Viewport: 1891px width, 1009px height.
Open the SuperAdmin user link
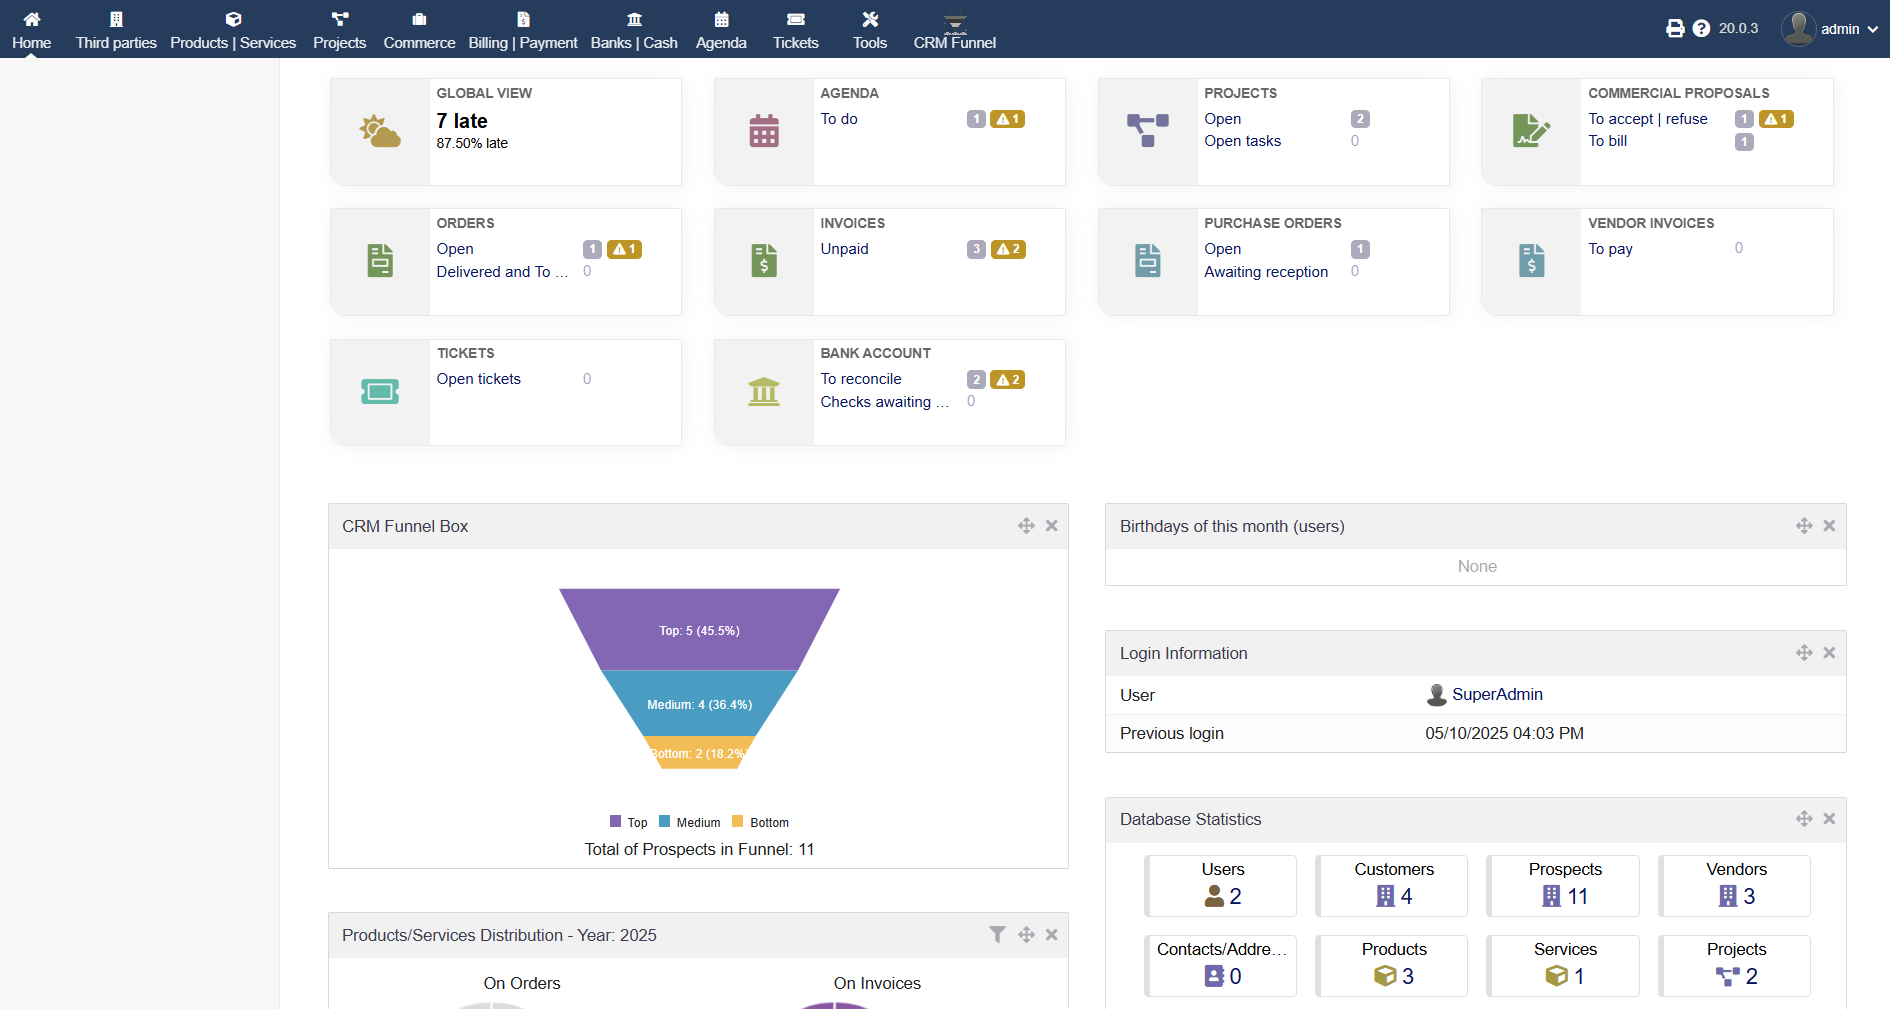[1496, 694]
